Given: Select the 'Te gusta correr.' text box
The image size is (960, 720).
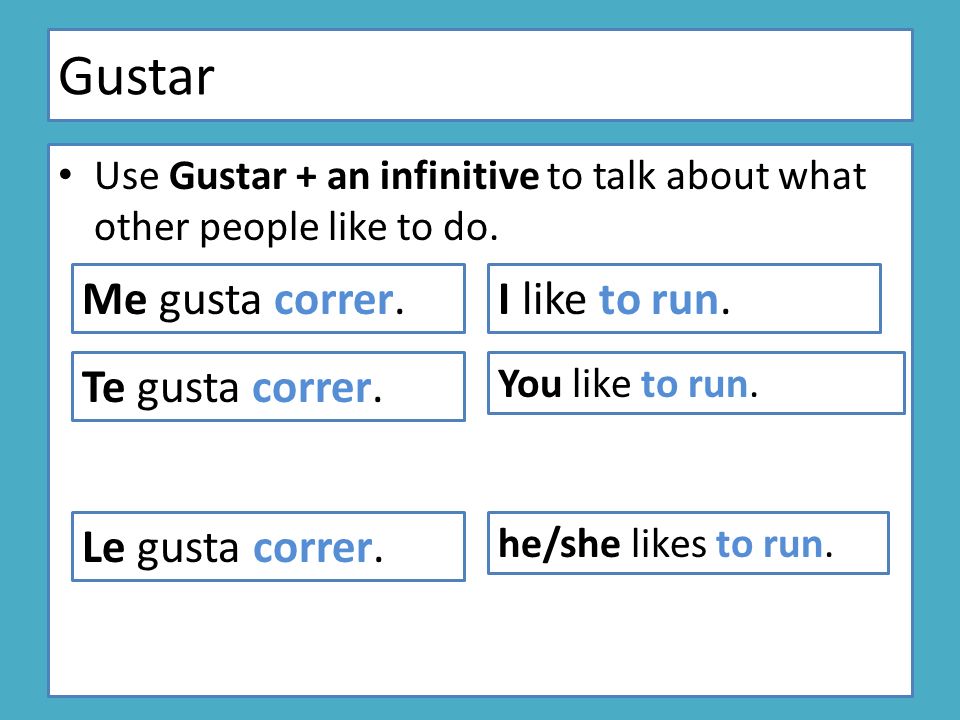Looking at the screenshot, I should point(268,386).
